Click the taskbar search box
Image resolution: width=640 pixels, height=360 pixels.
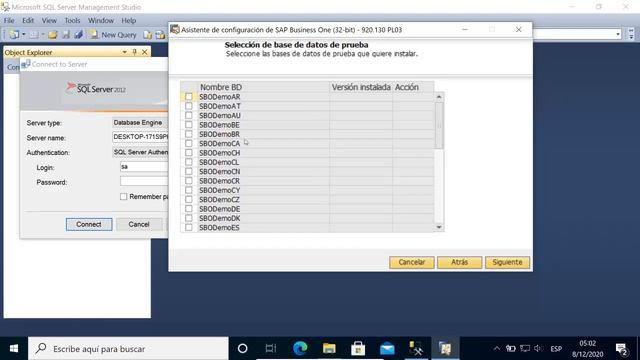coord(128,349)
